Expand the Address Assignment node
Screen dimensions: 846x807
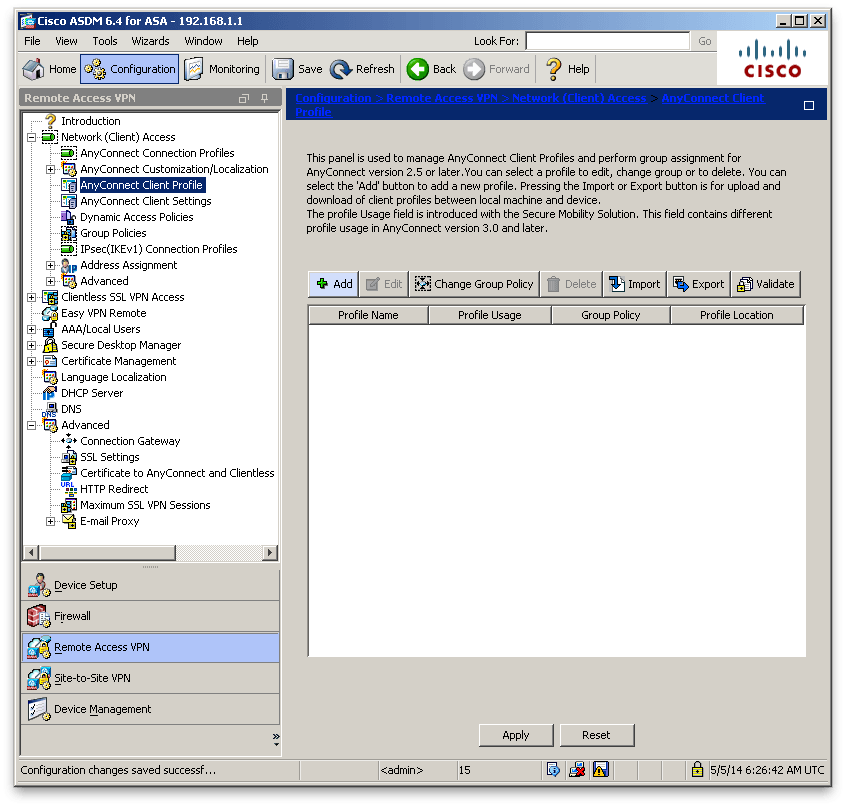point(50,265)
